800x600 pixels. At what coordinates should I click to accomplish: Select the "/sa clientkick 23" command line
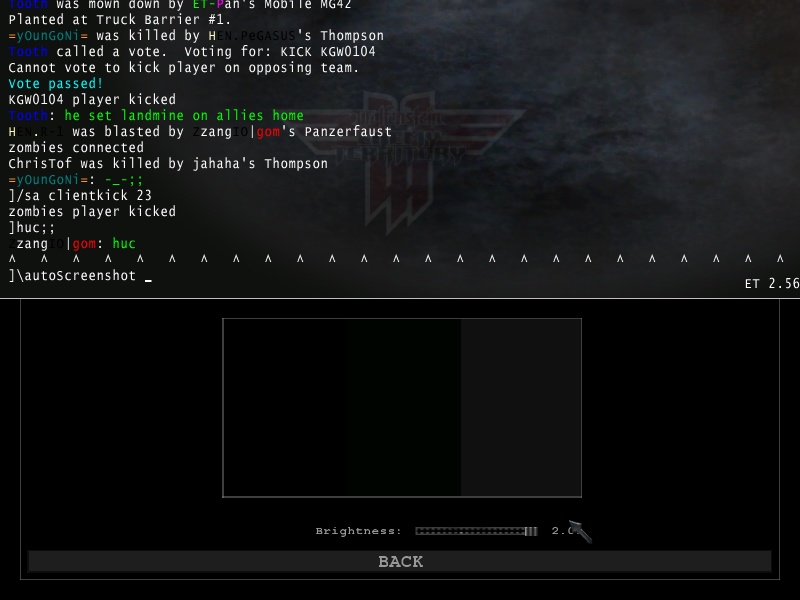point(80,196)
